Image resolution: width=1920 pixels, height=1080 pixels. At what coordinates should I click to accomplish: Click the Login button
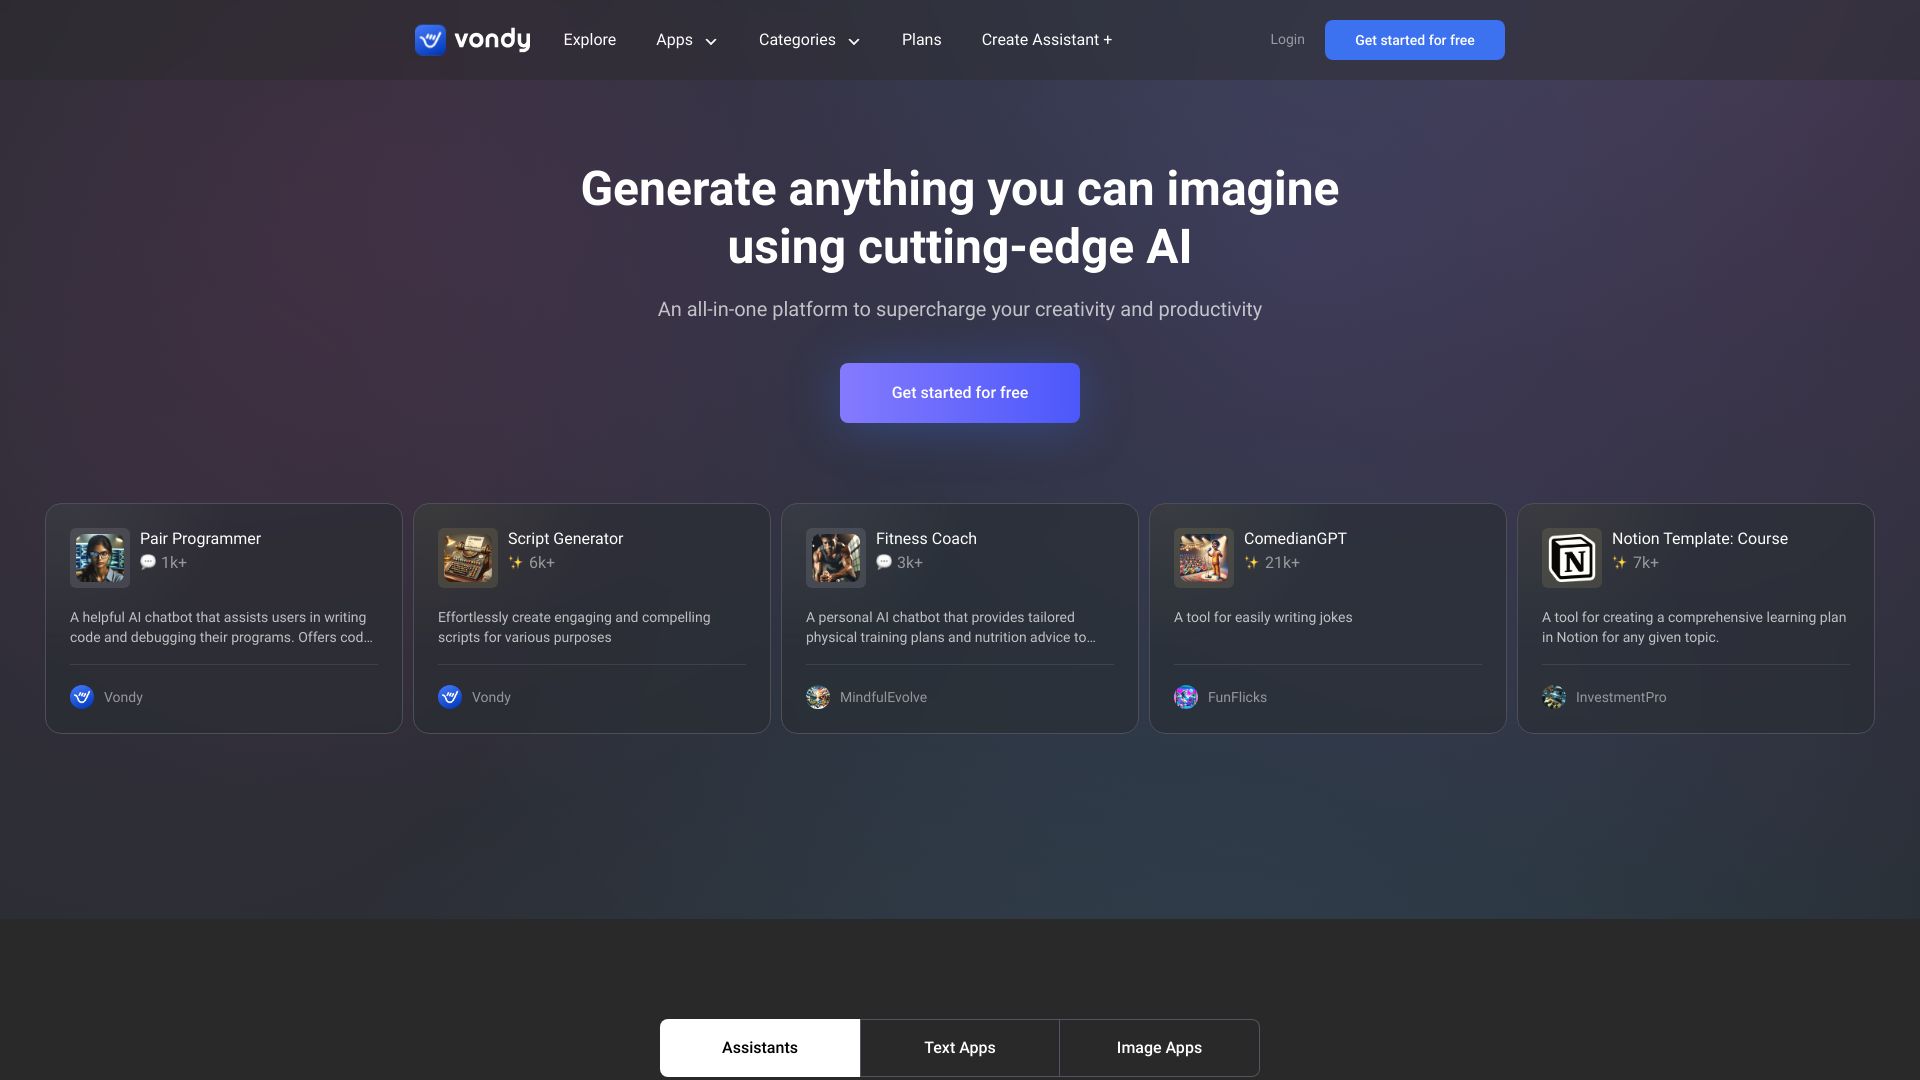tap(1287, 40)
